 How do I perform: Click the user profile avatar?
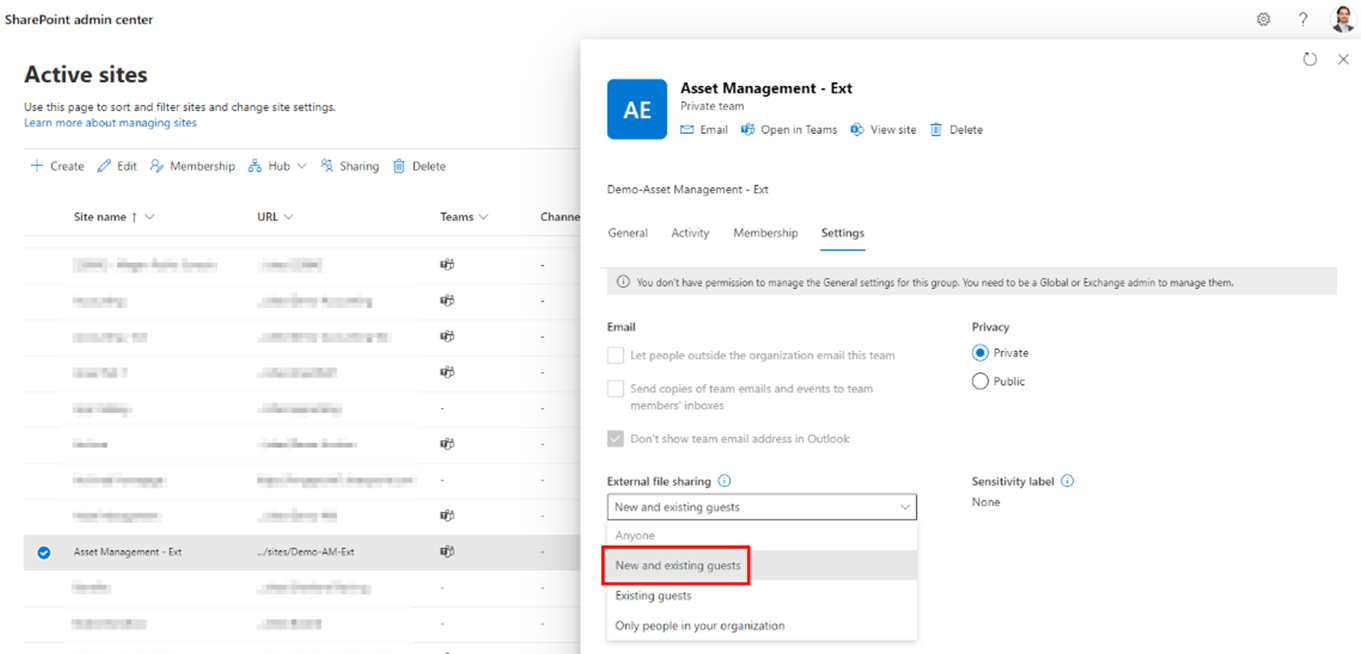1342,19
